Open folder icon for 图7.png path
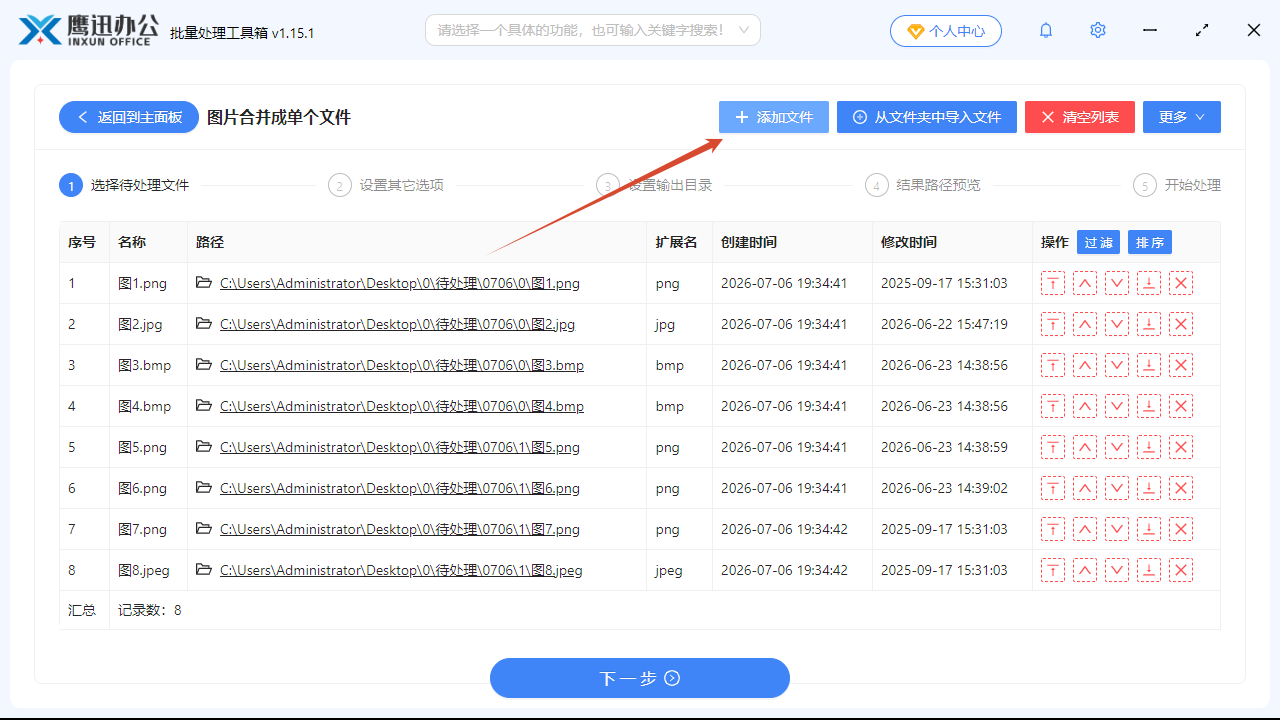 tap(204, 529)
